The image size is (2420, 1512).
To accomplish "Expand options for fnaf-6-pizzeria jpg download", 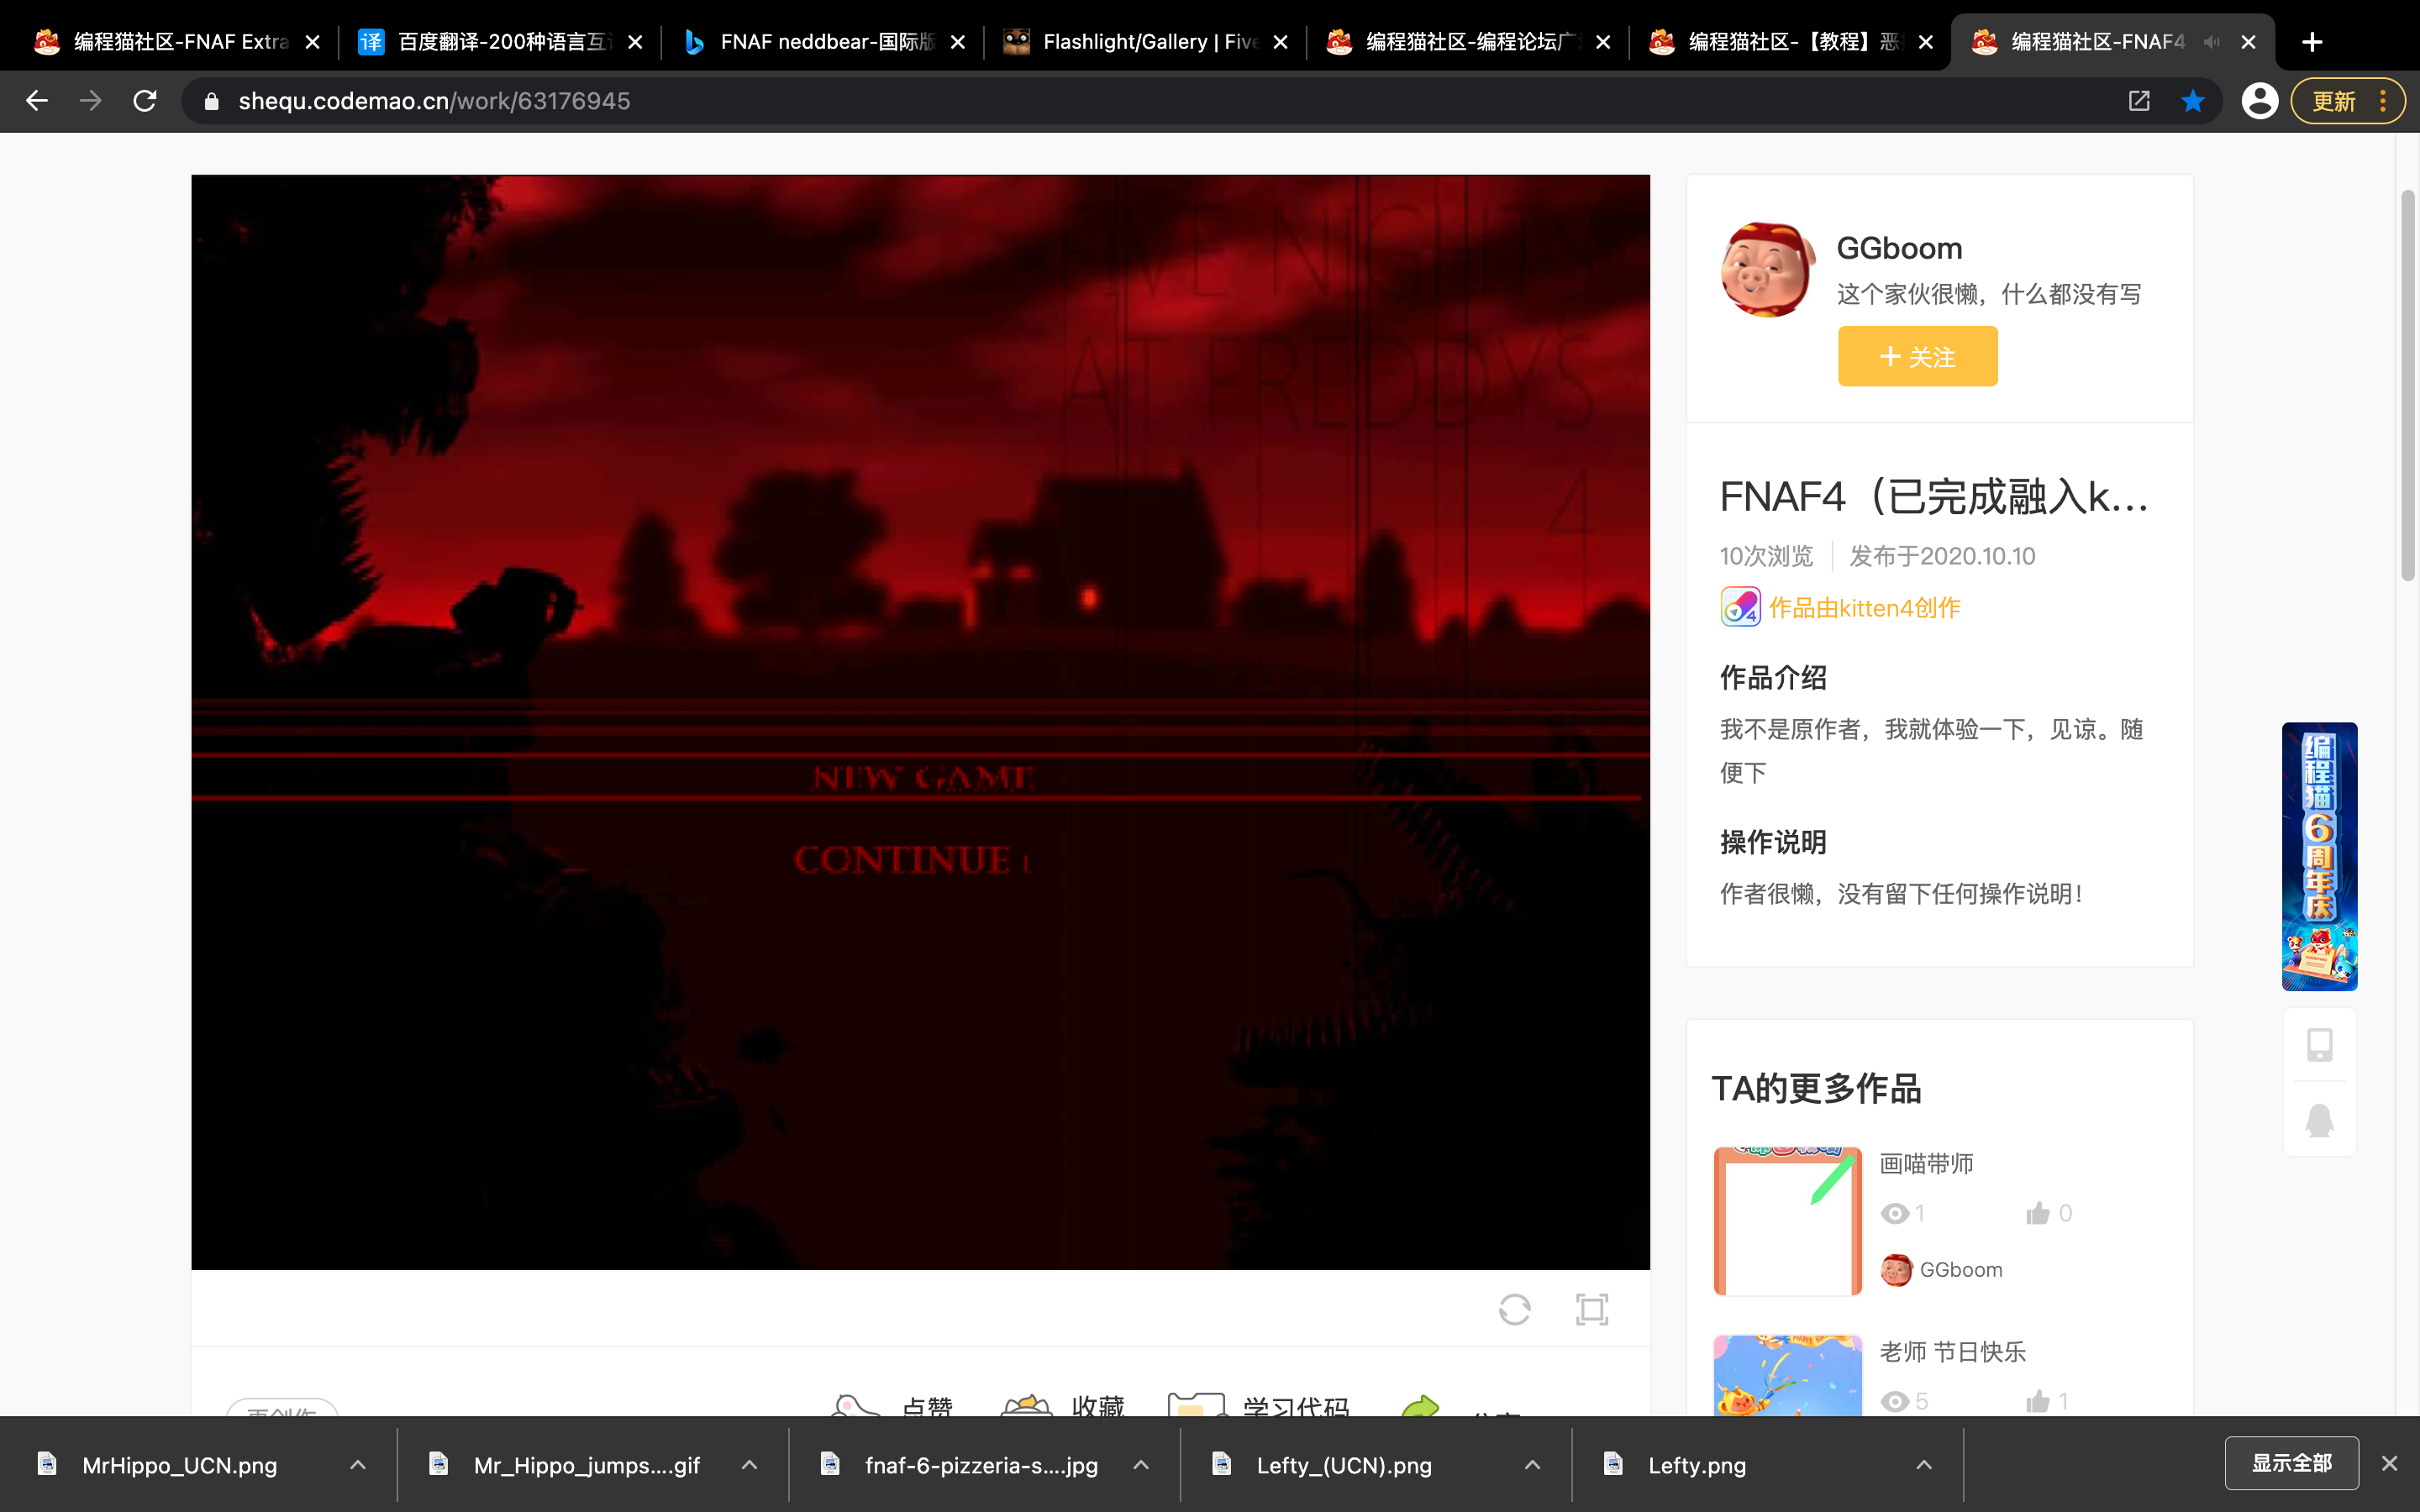I will click(1141, 1465).
